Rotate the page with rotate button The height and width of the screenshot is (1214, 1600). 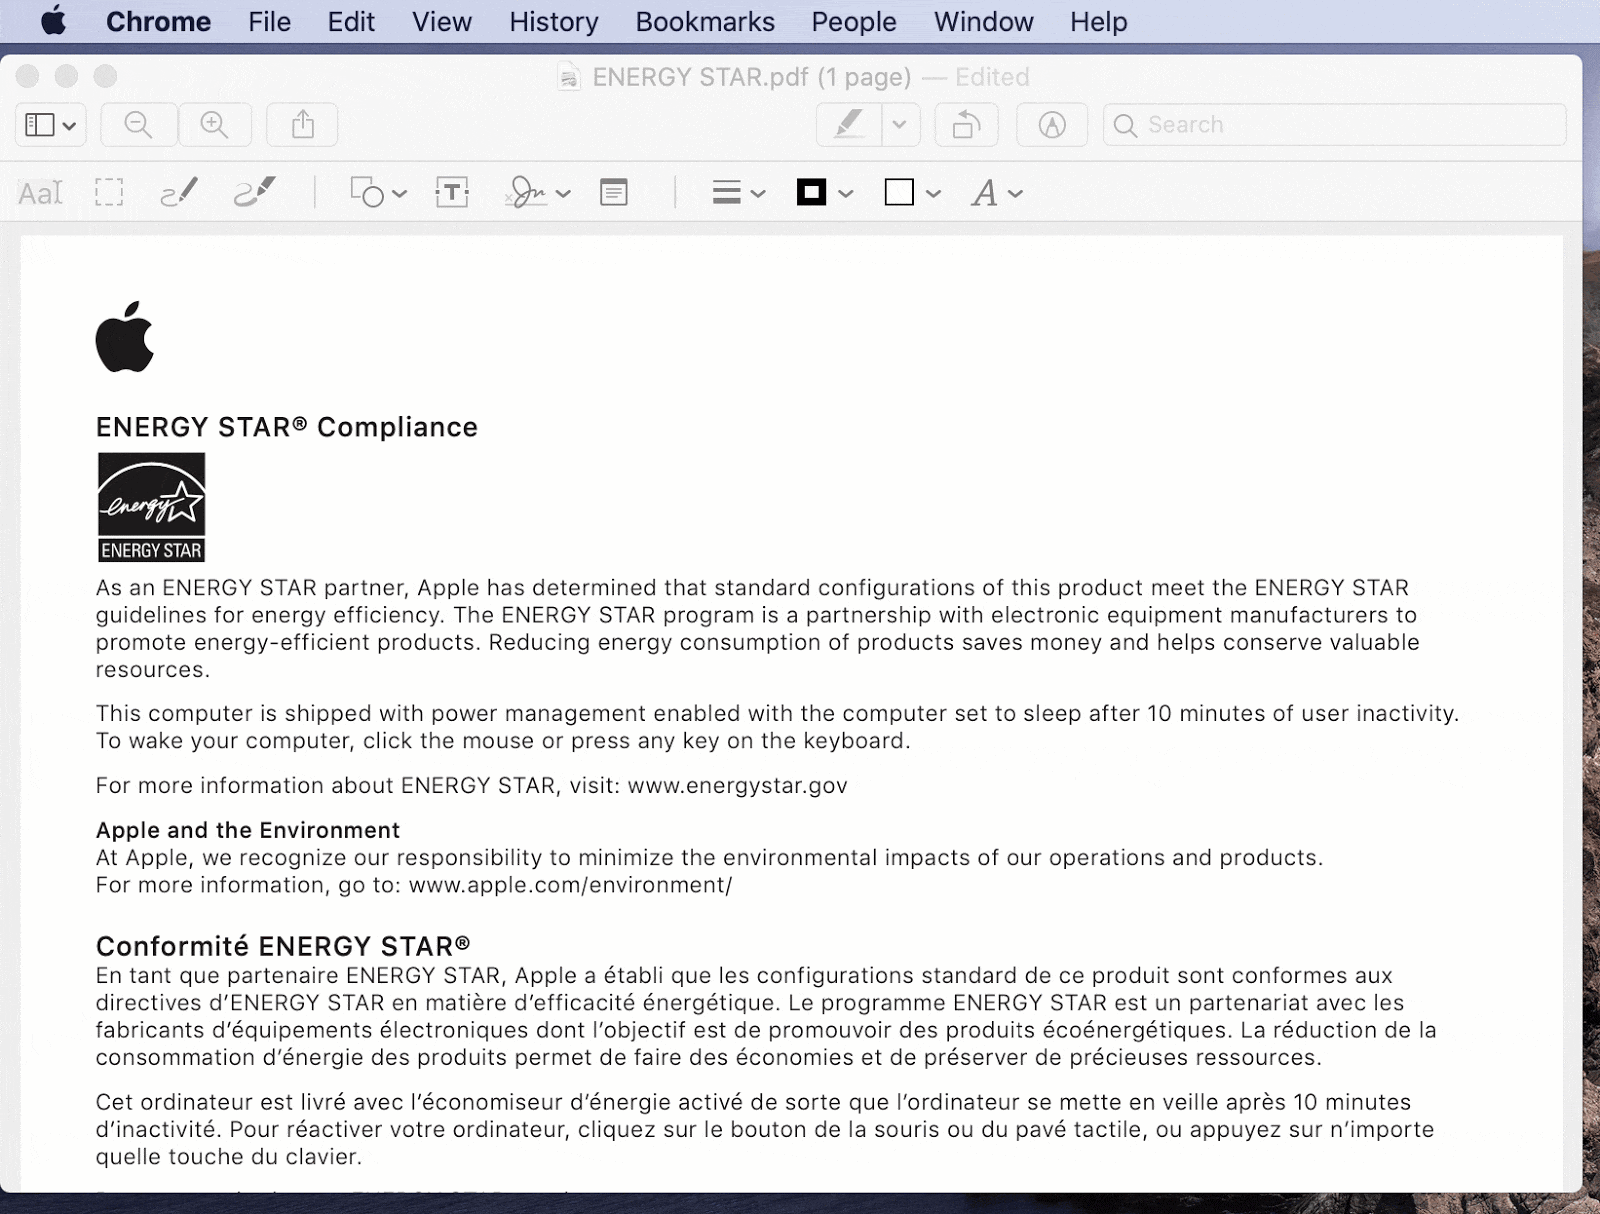(x=966, y=125)
